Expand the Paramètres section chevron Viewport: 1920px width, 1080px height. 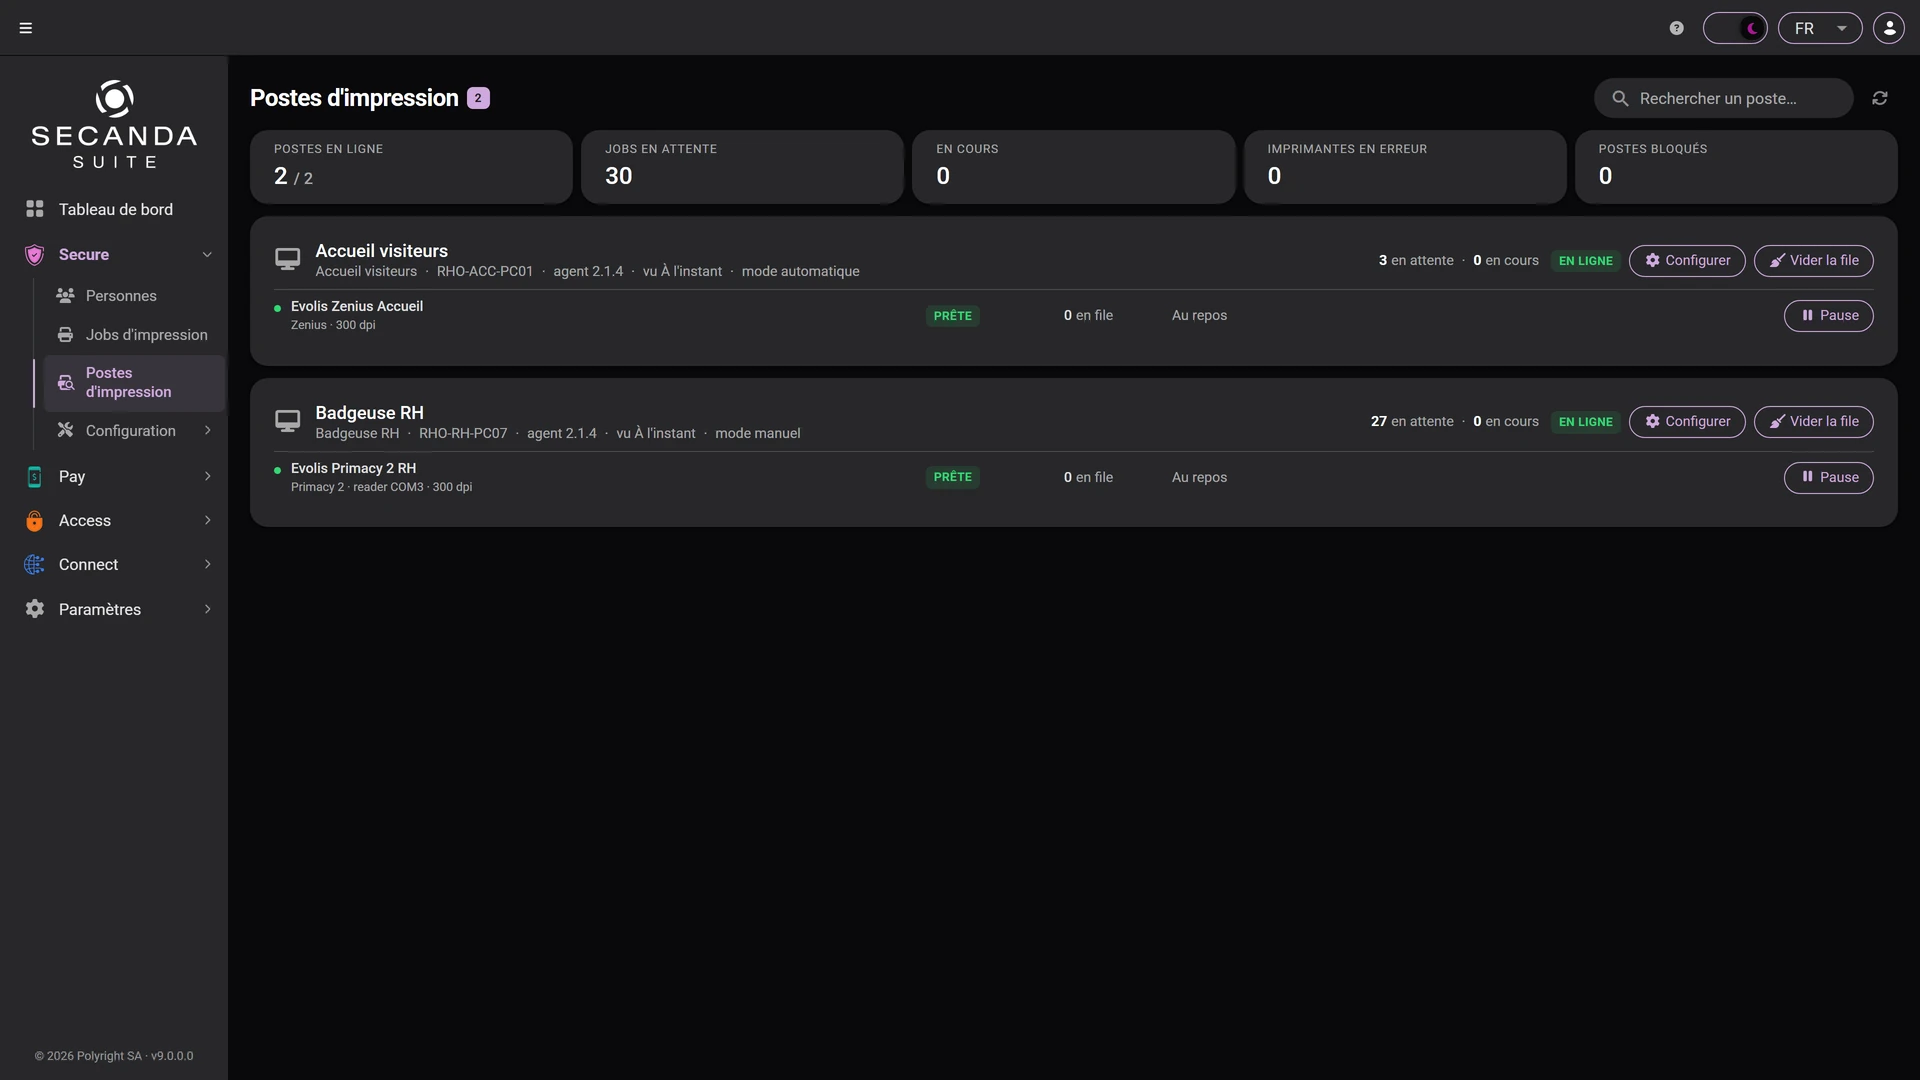pos(207,610)
